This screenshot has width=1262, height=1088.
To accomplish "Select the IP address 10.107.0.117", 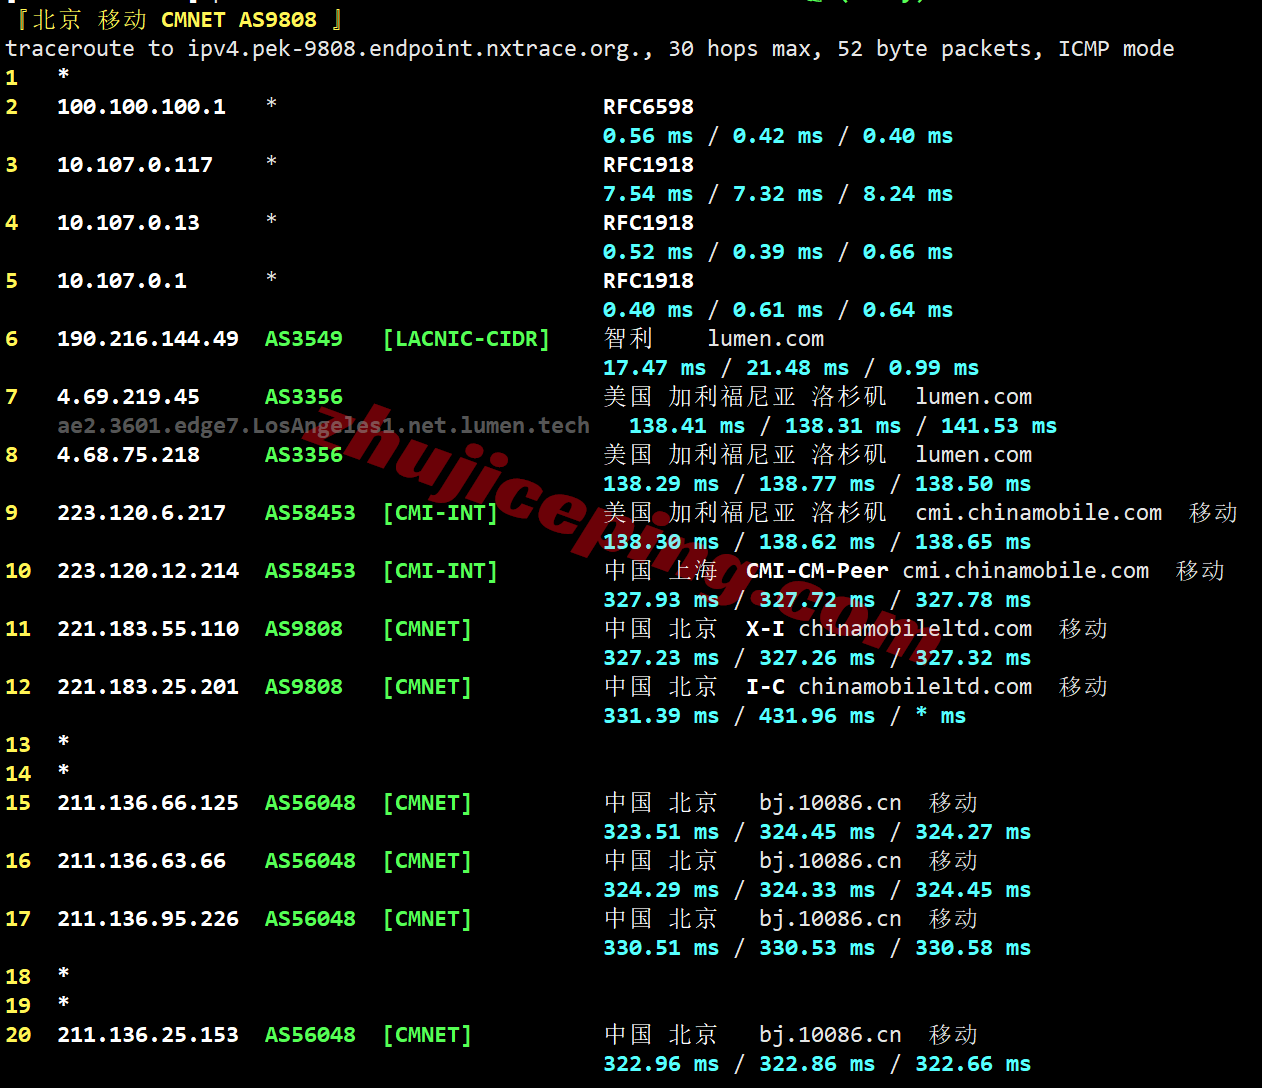I will pyautogui.click(x=135, y=165).
